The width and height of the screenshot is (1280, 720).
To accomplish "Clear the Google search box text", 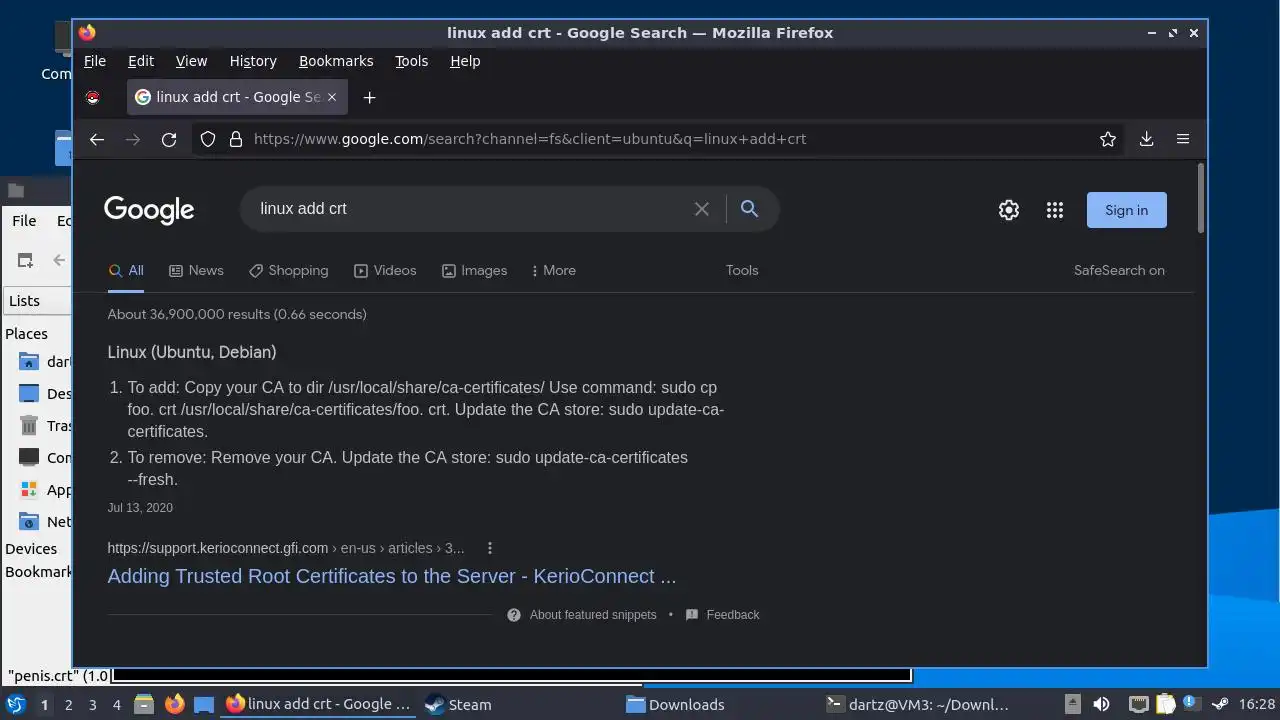I will click(x=702, y=209).
